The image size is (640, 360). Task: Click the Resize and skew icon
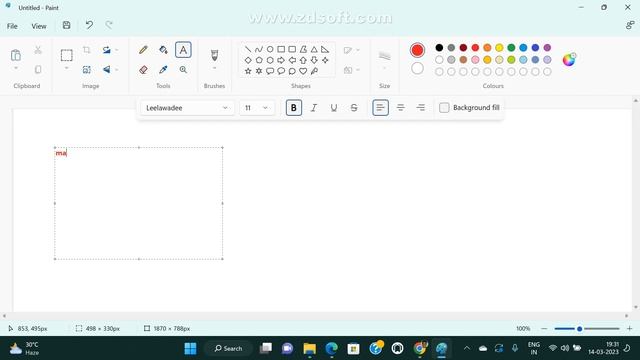[87, 70]
